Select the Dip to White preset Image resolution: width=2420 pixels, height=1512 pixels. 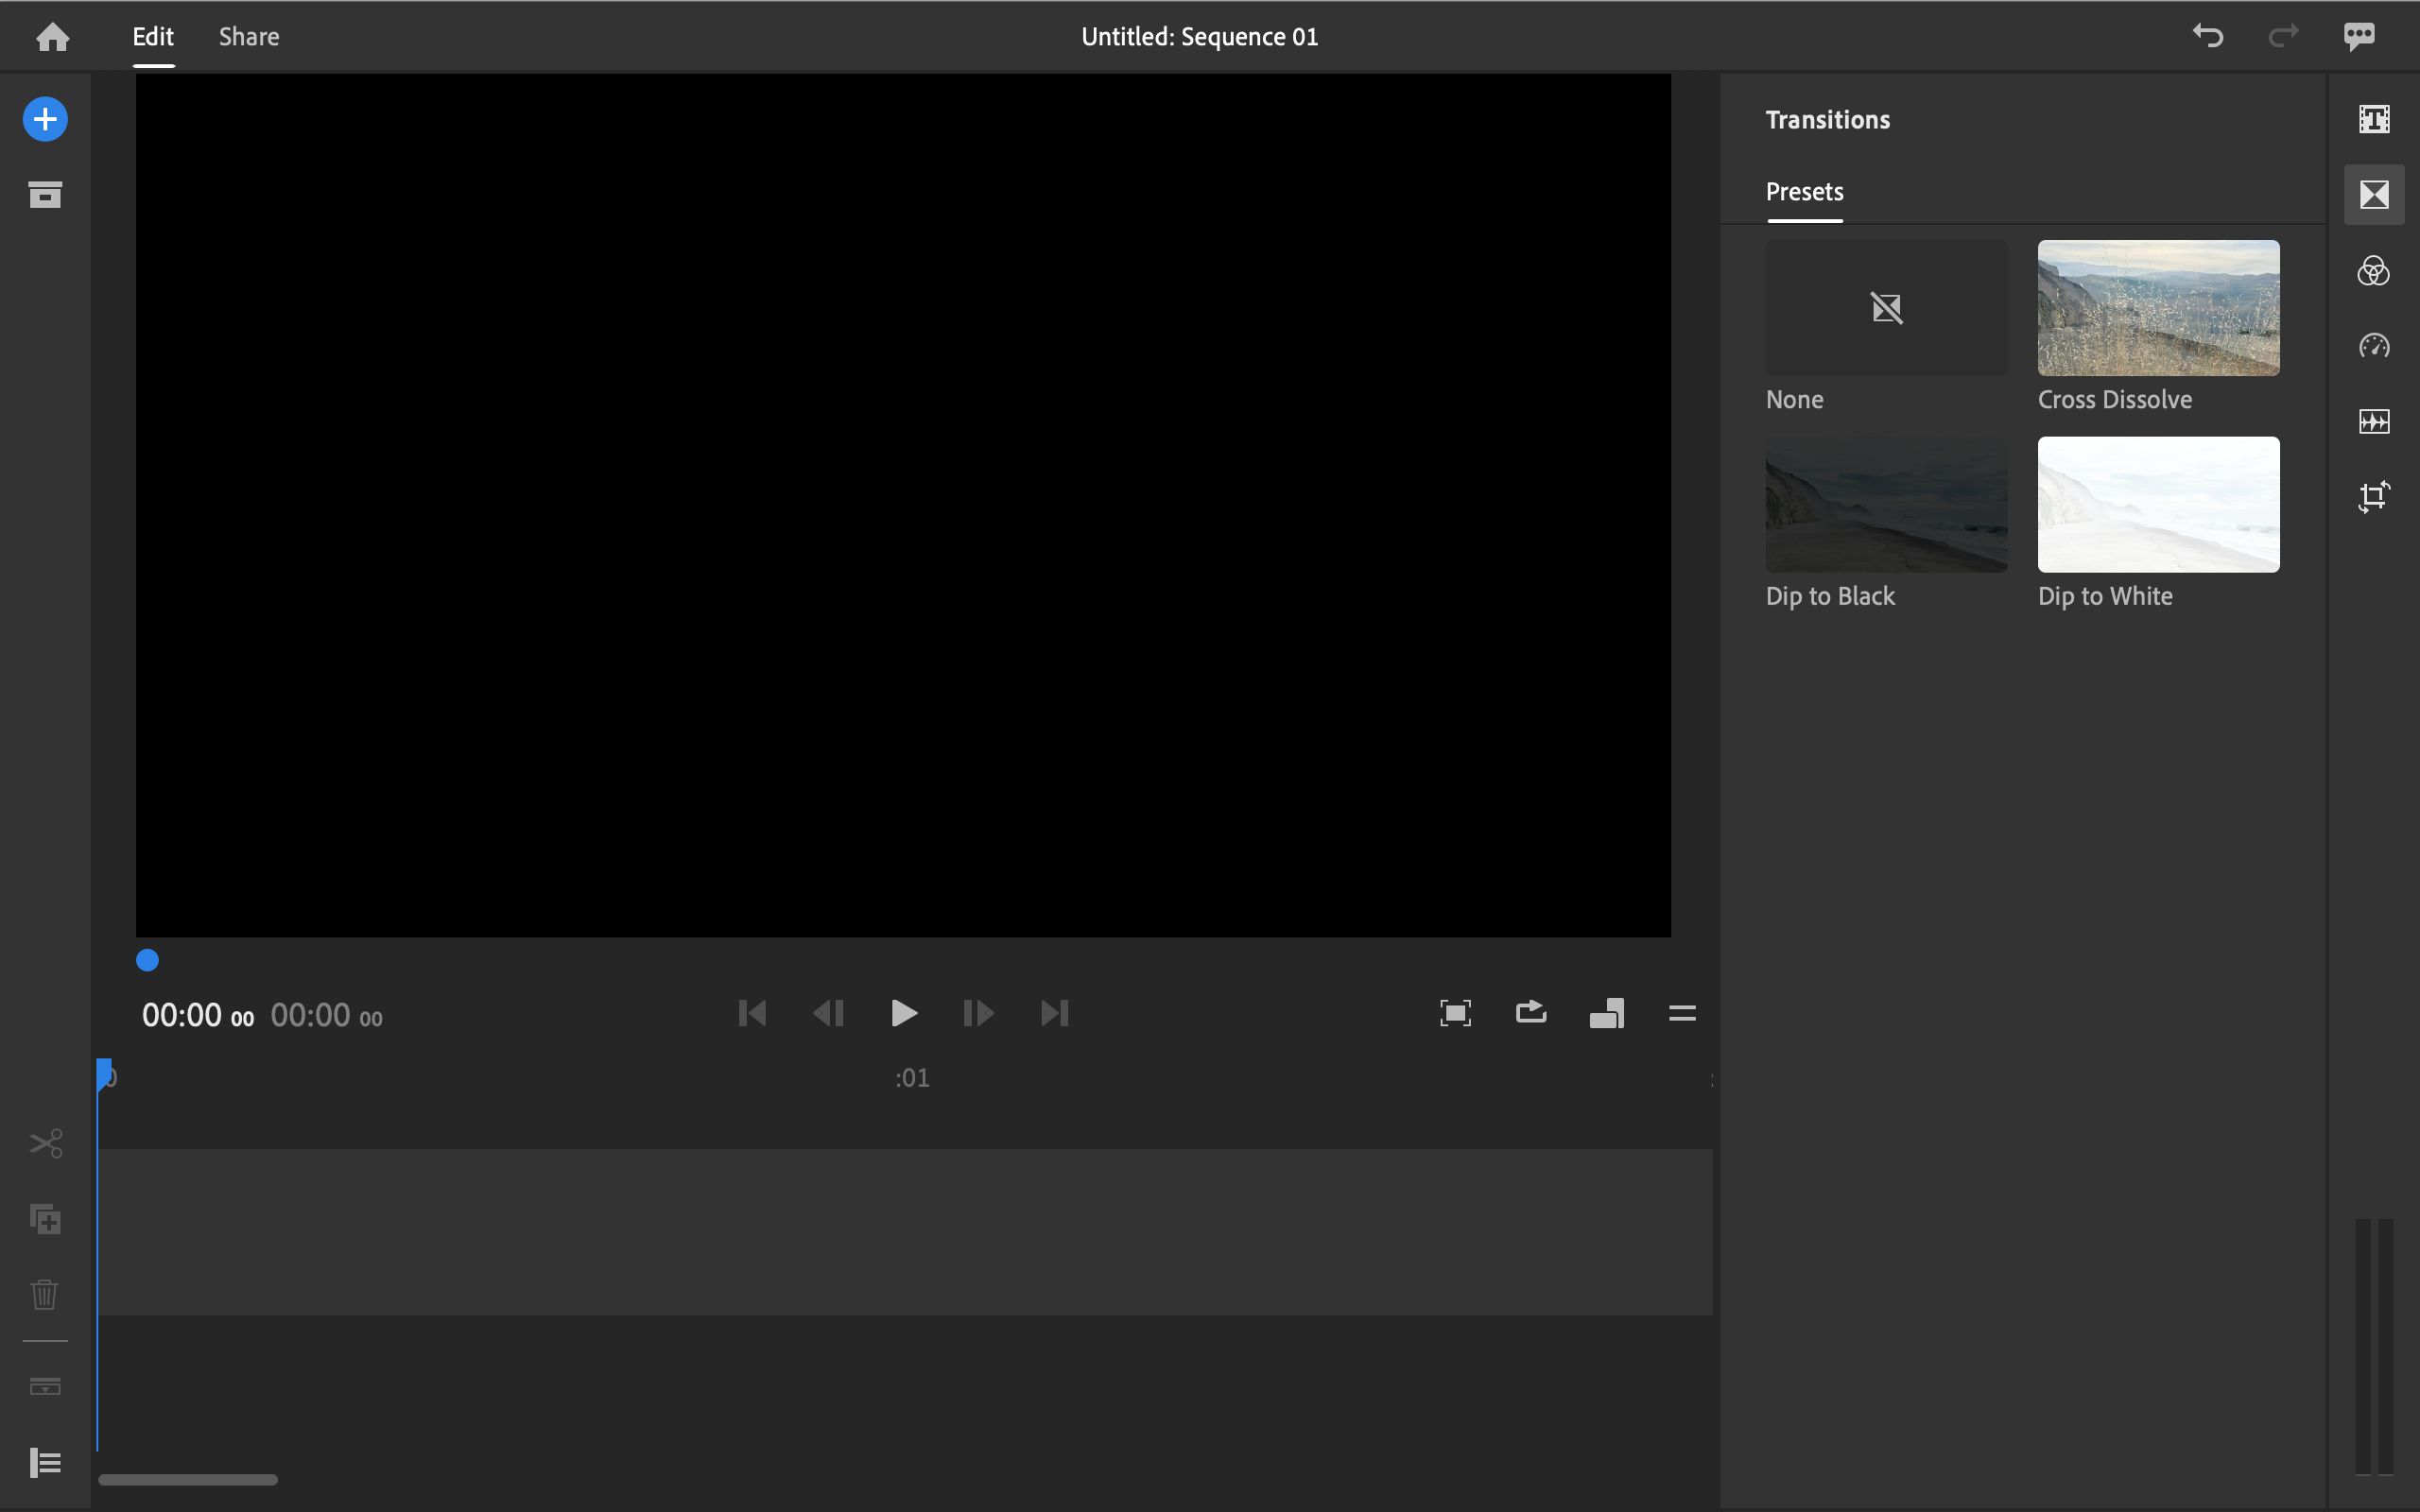[2158, 504]
